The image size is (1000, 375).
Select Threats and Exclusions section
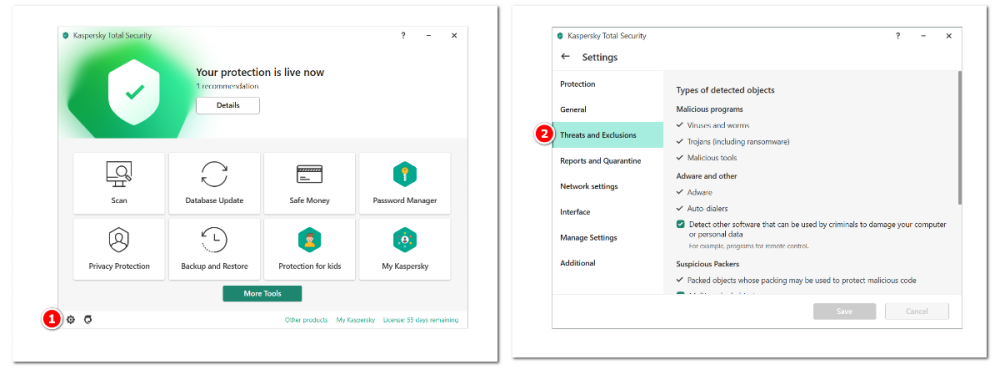[608, 135]
